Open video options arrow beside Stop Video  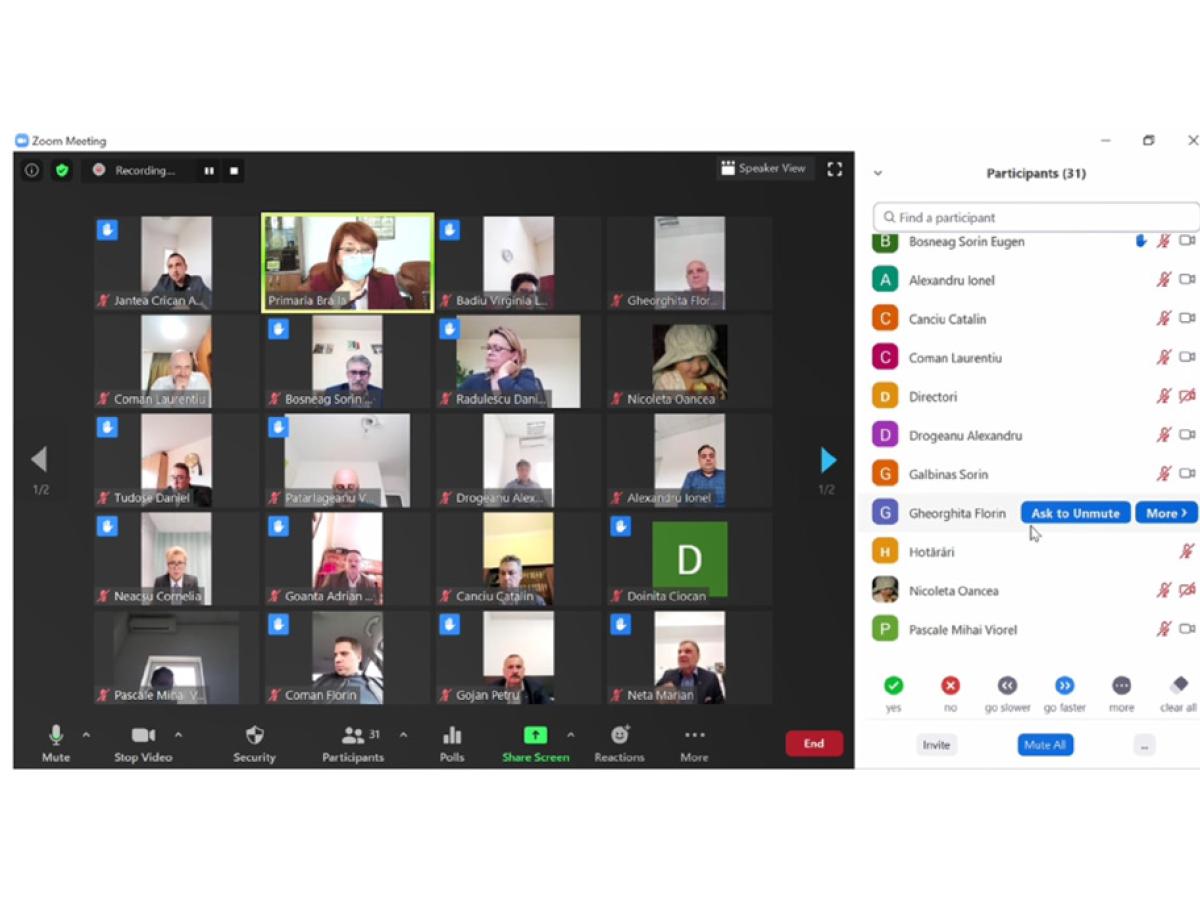point(178,735)
